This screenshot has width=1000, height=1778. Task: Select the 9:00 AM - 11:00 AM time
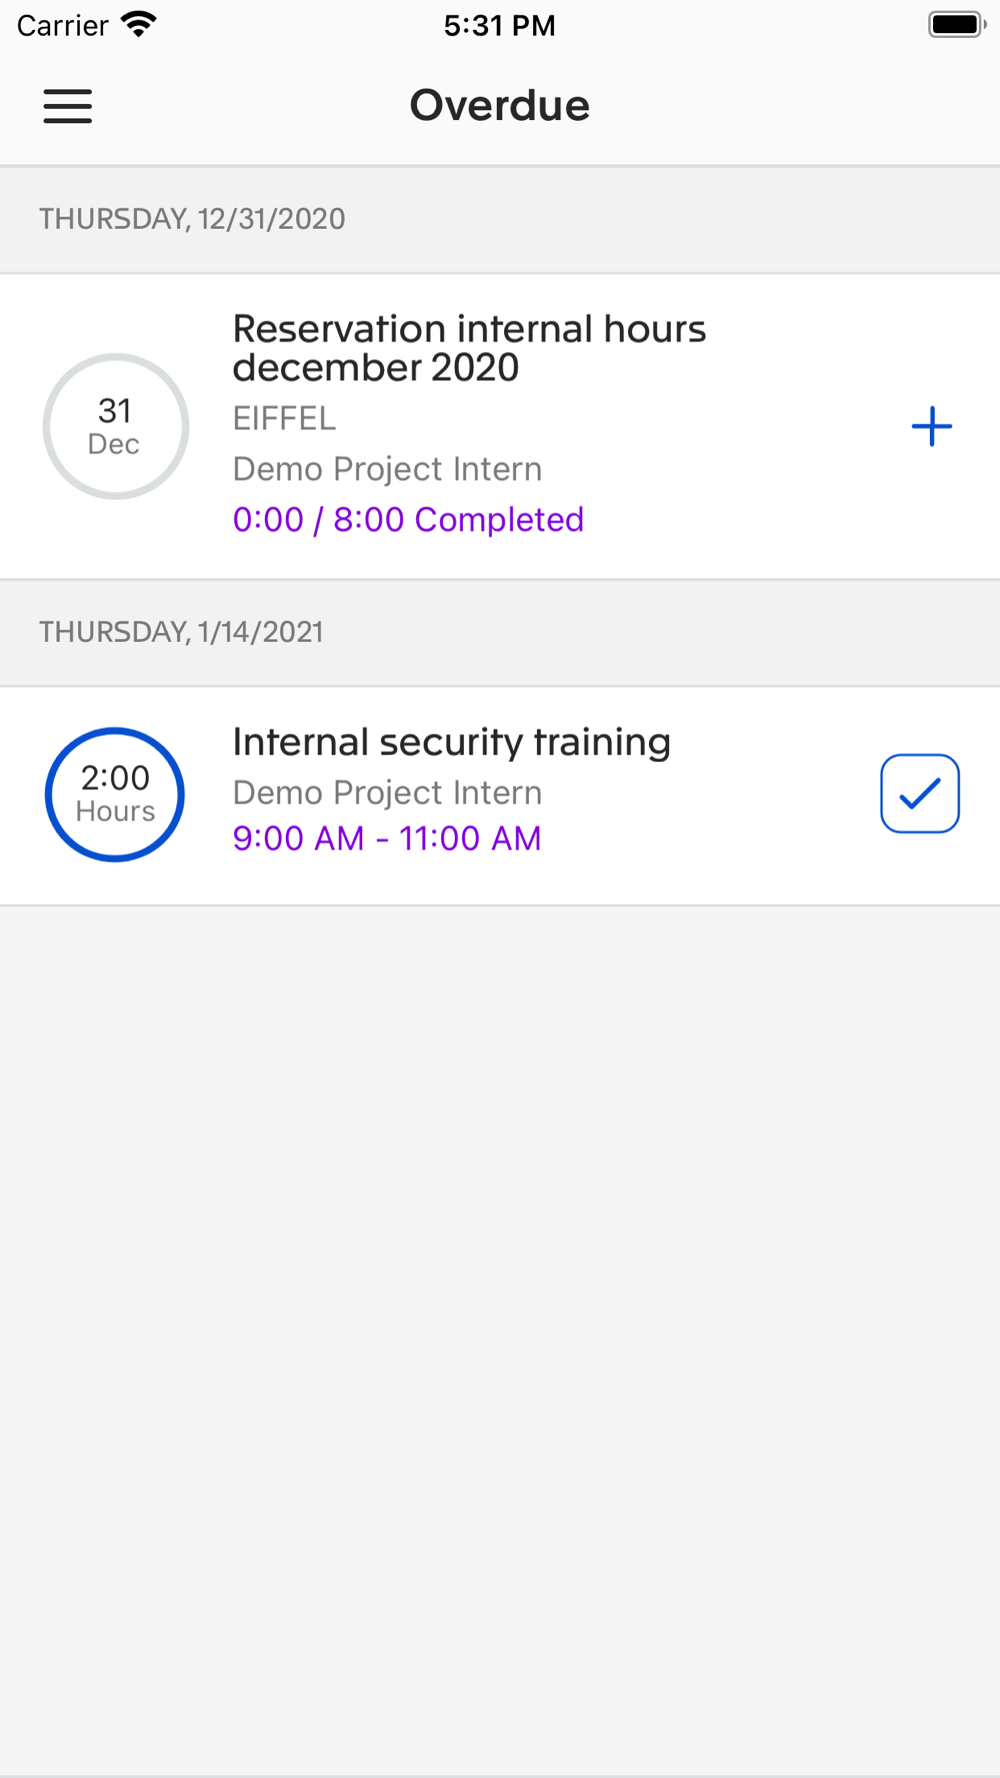tap(387, 838)
